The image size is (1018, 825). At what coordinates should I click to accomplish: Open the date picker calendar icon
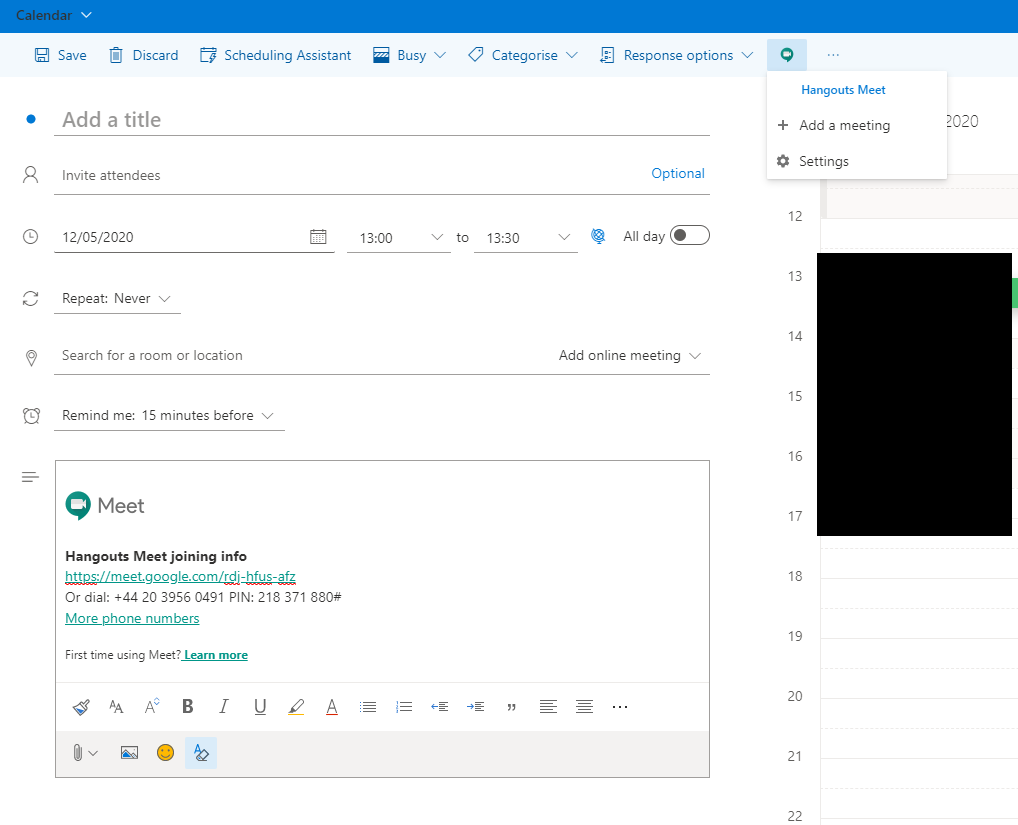318,237
